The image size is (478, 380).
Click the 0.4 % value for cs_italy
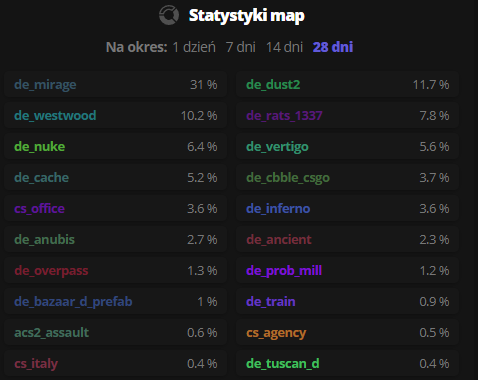tap(202, 364)
